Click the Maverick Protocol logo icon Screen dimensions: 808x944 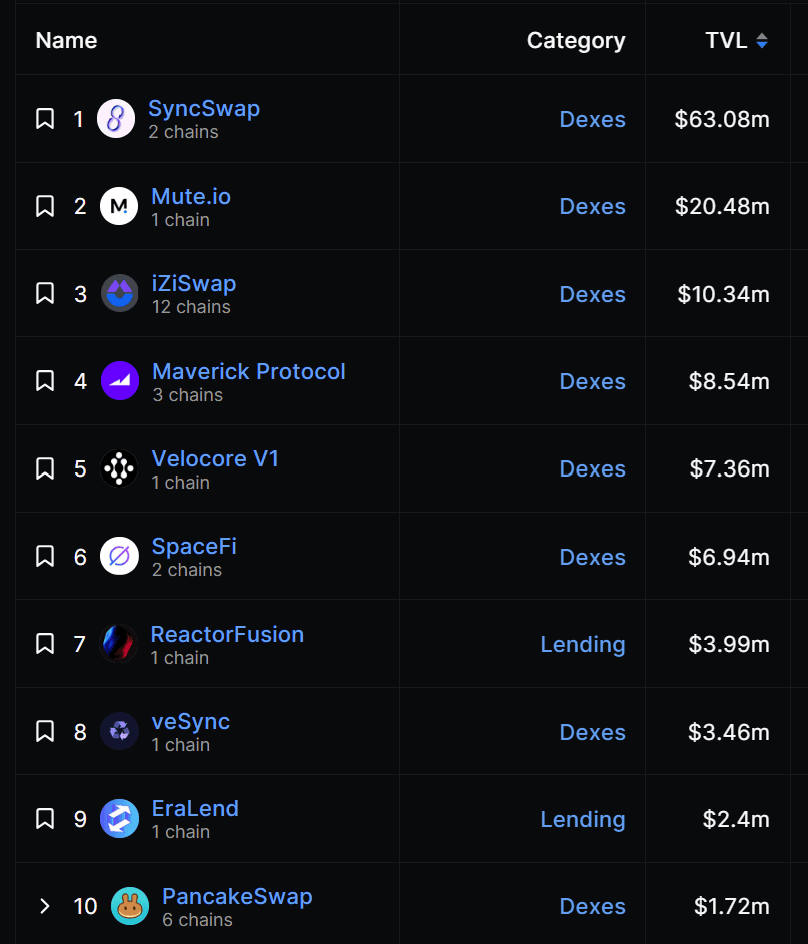[120, 380]
